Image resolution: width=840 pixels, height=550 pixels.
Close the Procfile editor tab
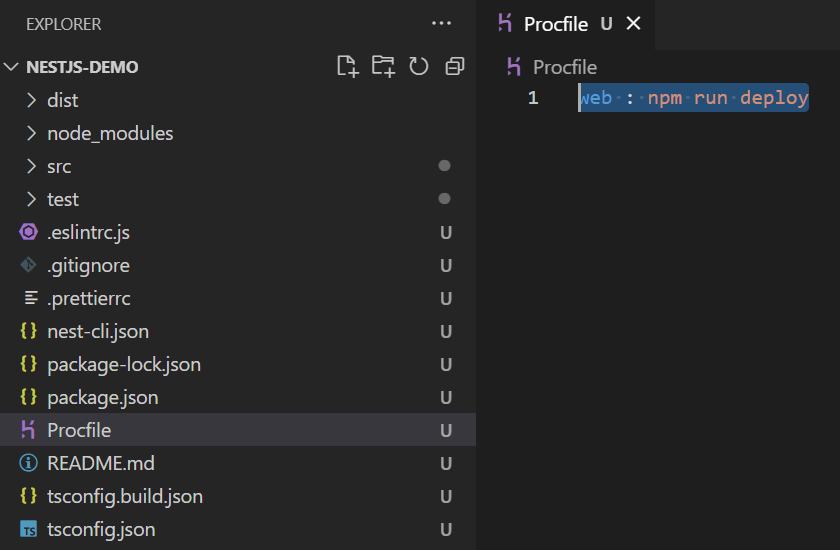click(x=633, y=24)
